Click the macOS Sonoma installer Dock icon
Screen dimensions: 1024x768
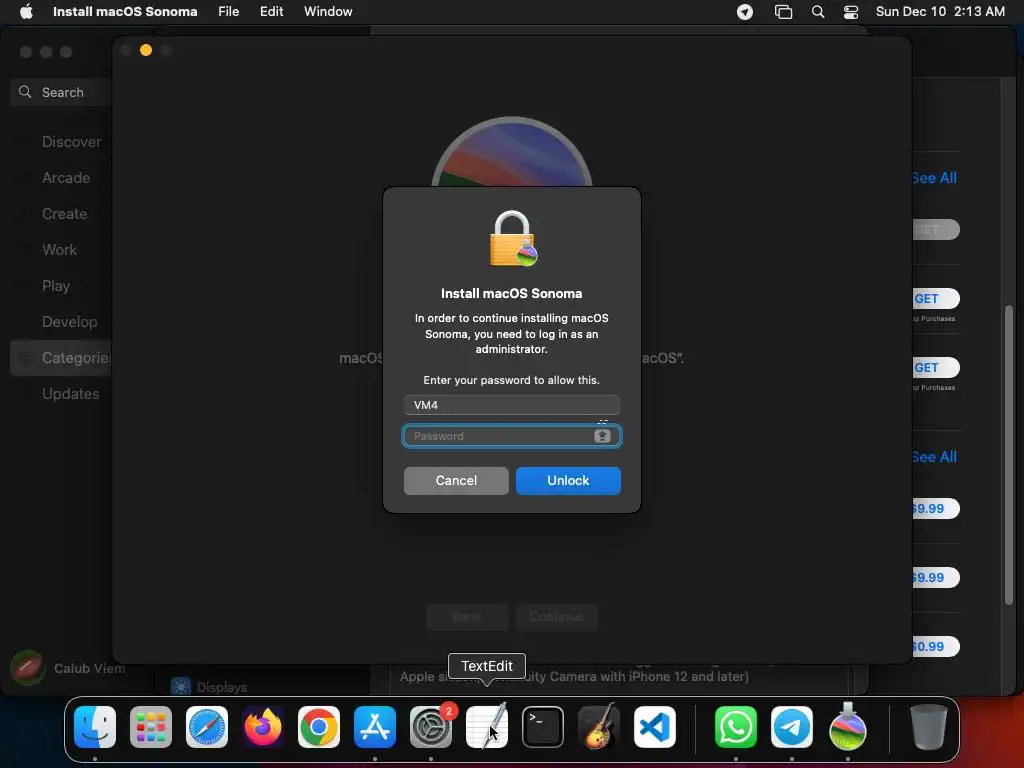(x=848, y=727)
